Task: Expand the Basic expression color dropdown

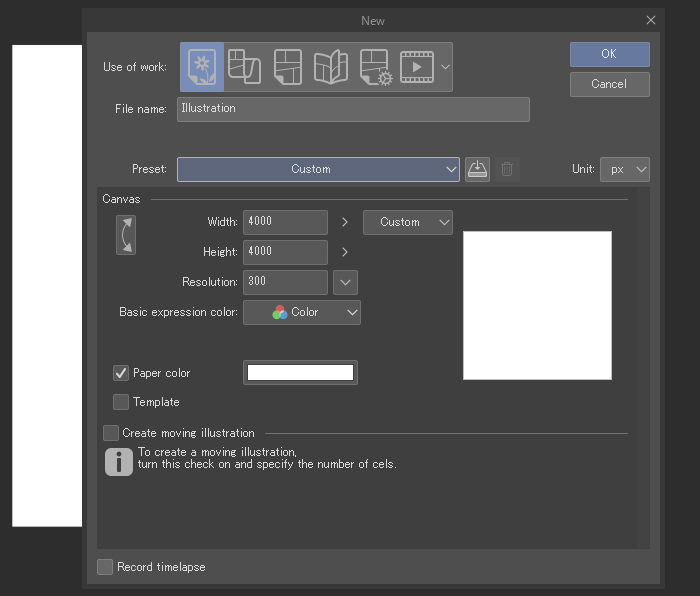Action: (302, 312)
